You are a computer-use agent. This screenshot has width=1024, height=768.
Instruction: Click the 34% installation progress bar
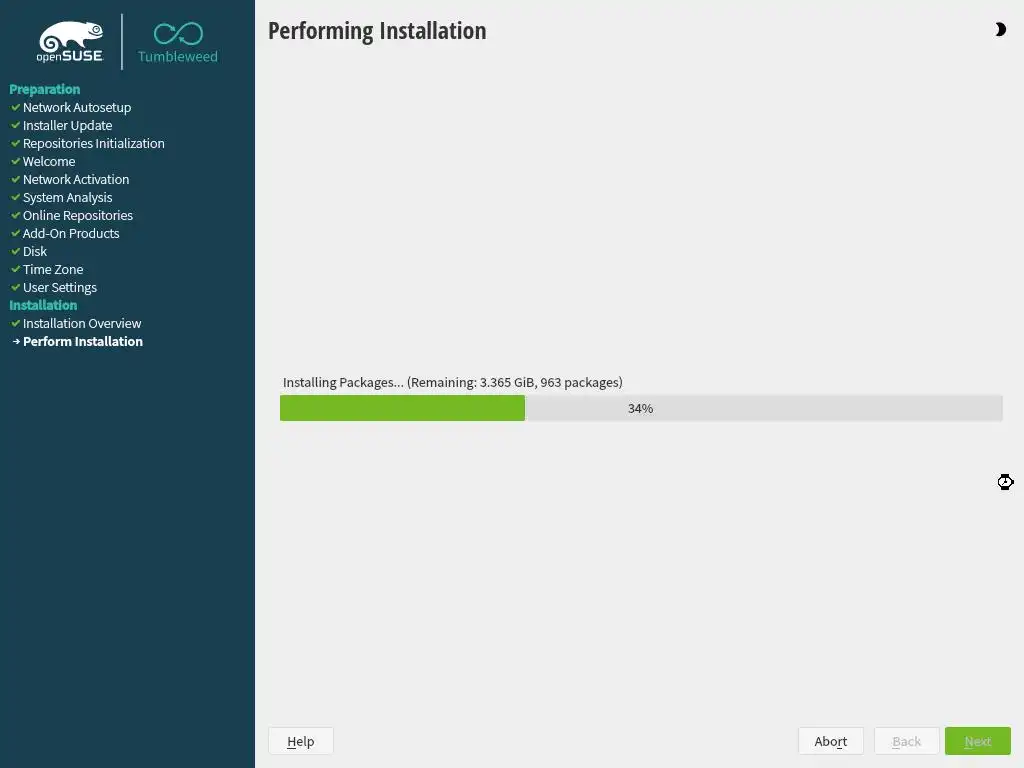[x=641, y=408]
